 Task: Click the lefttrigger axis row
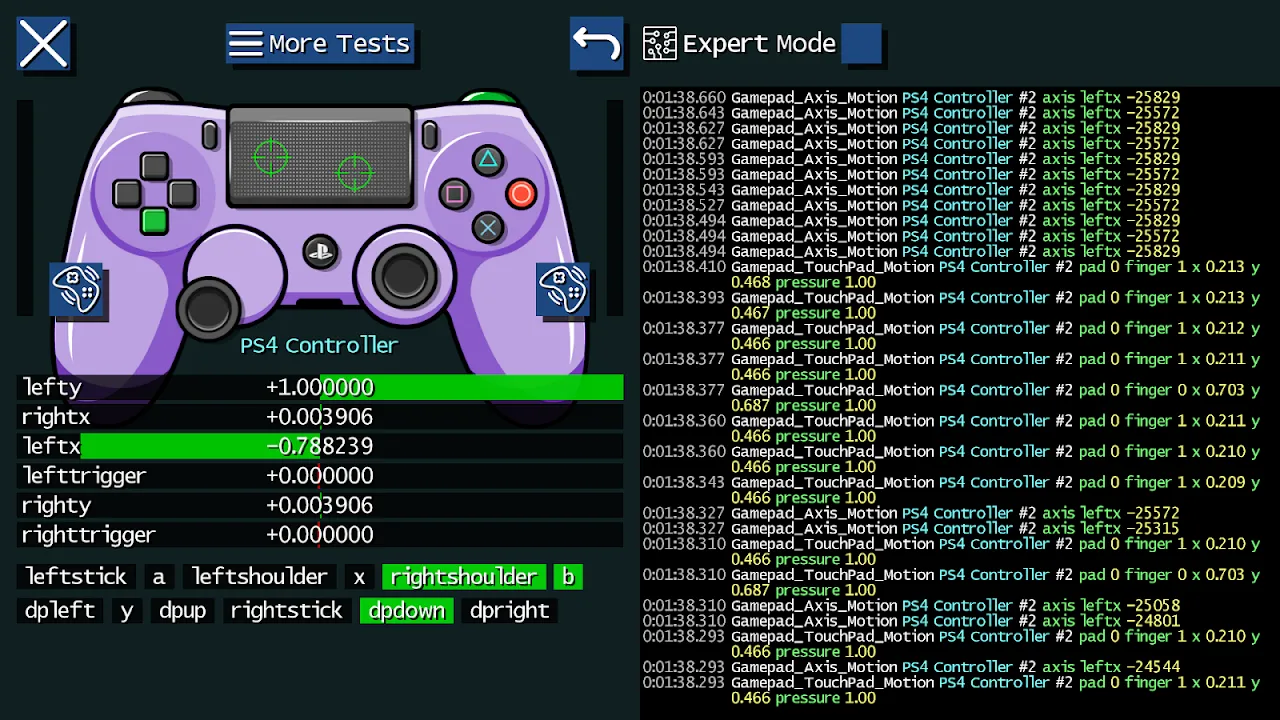(x=320, y=476)
